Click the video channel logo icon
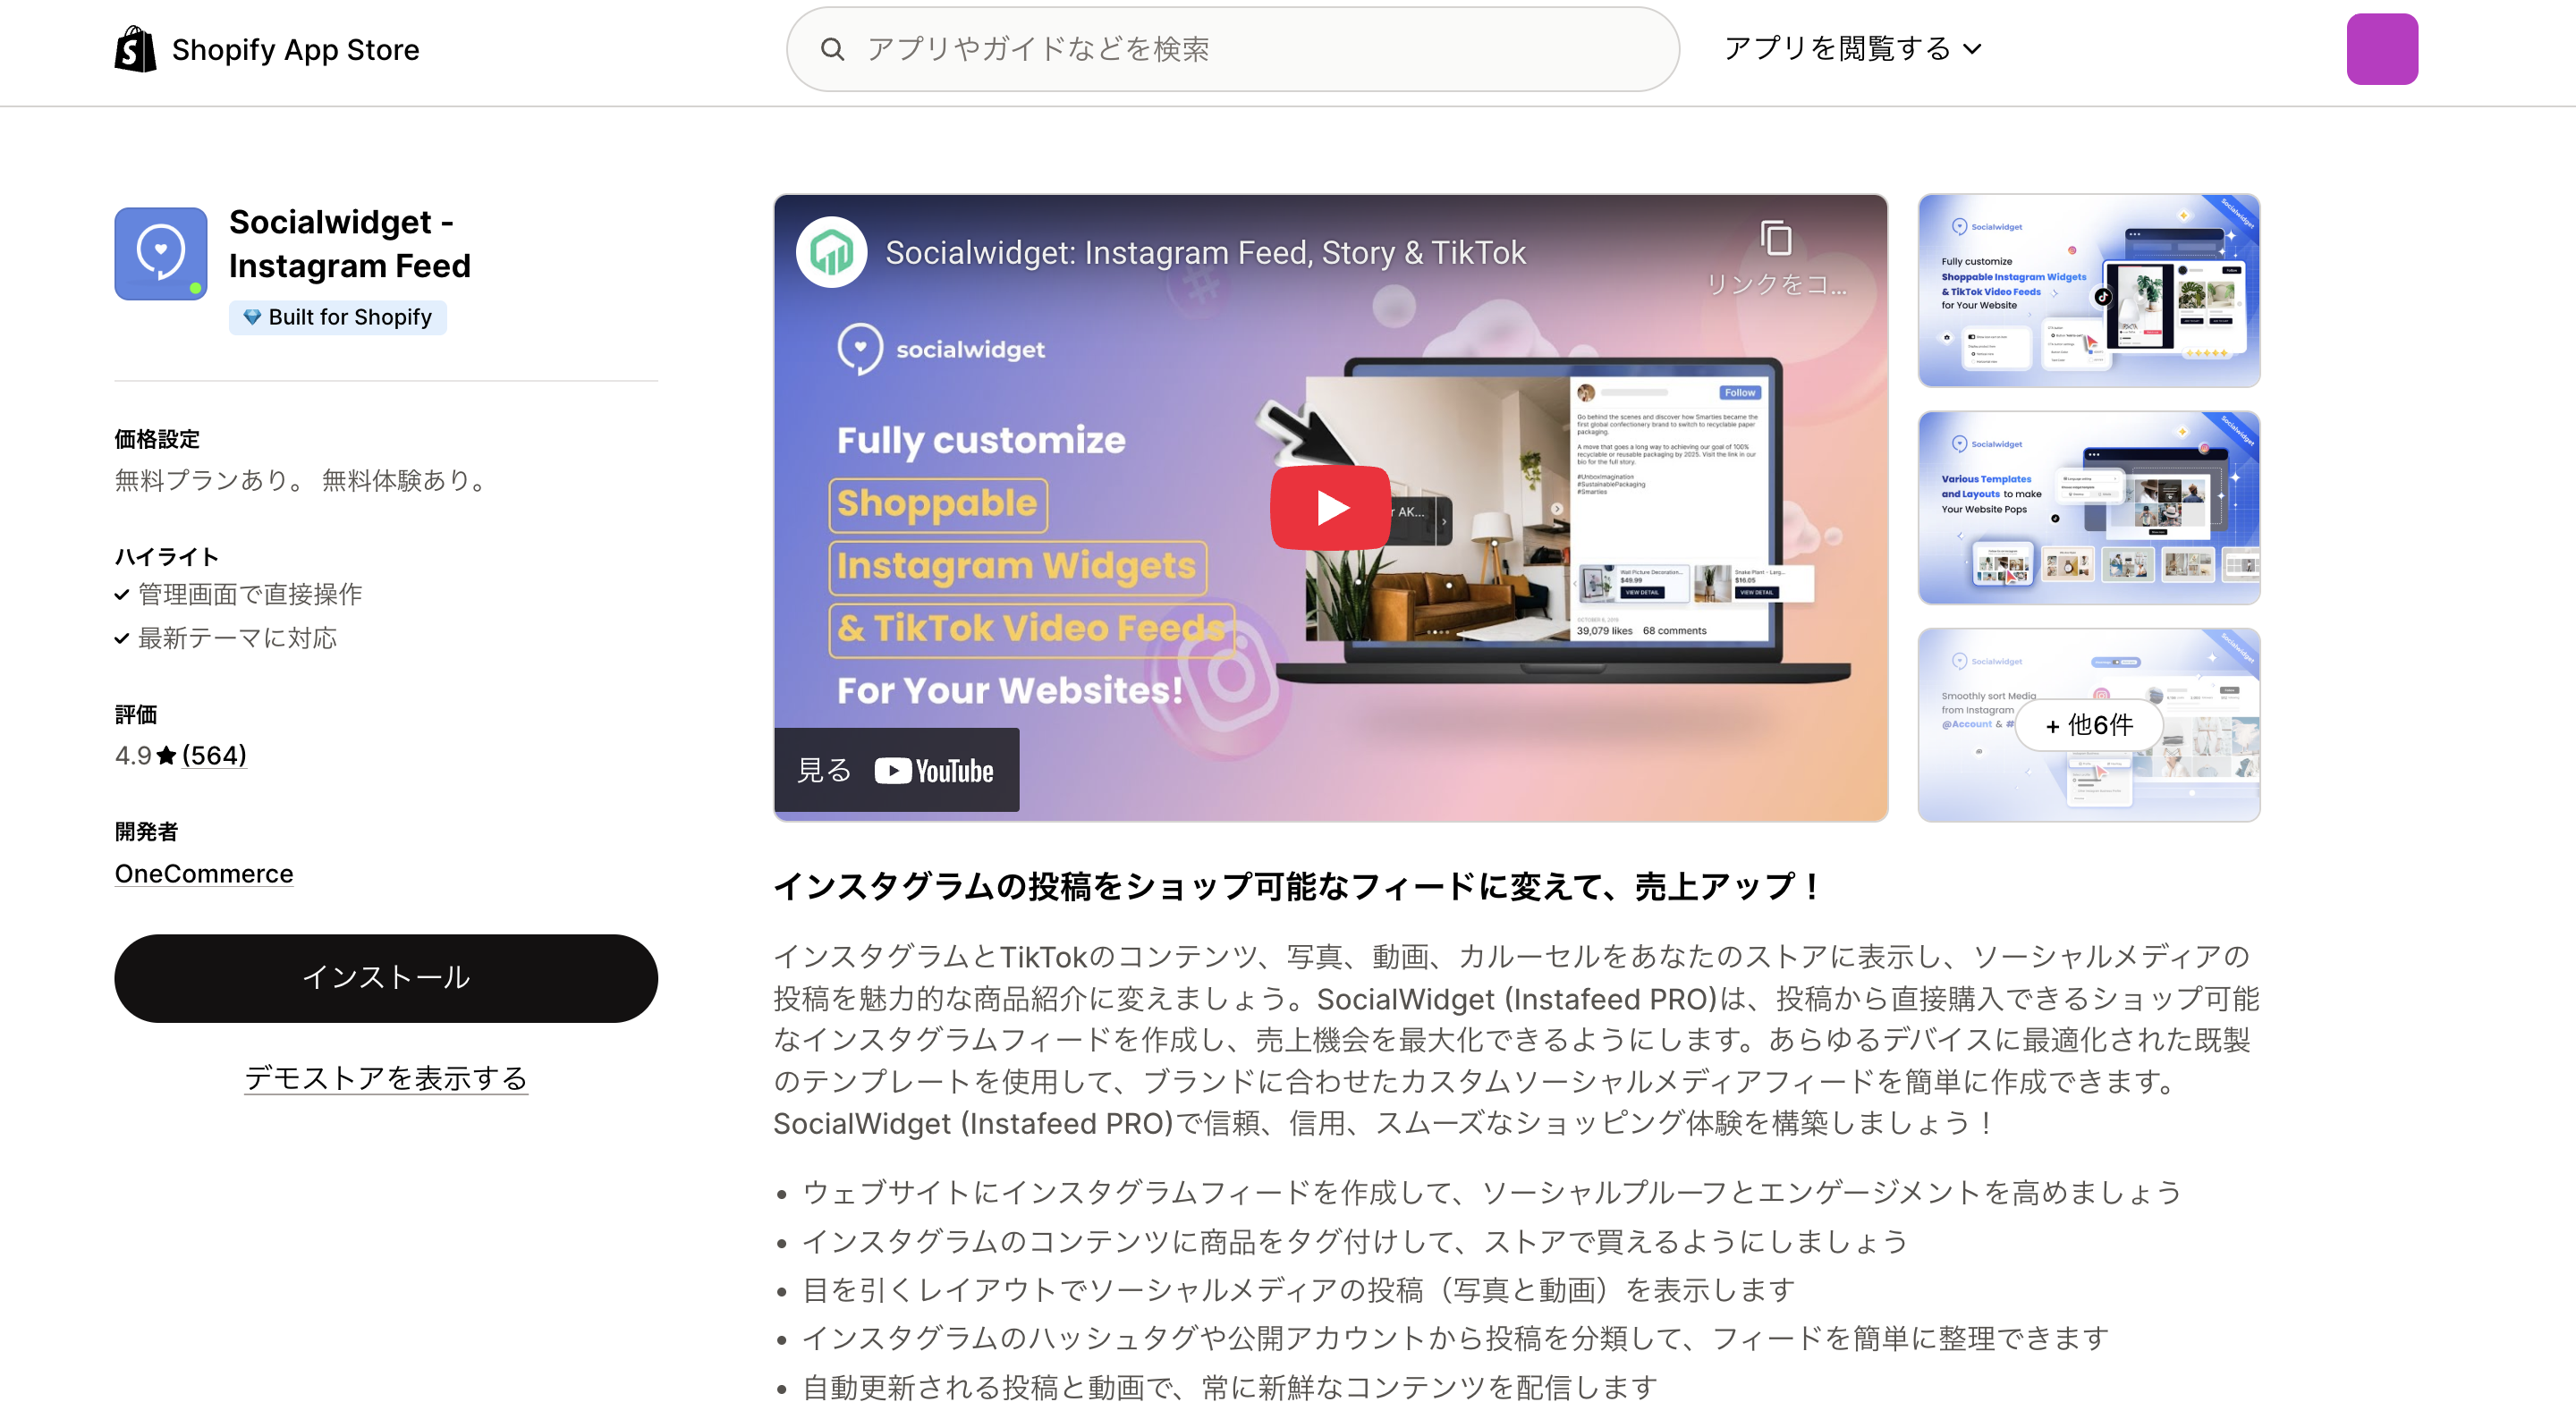 (831, 252)
